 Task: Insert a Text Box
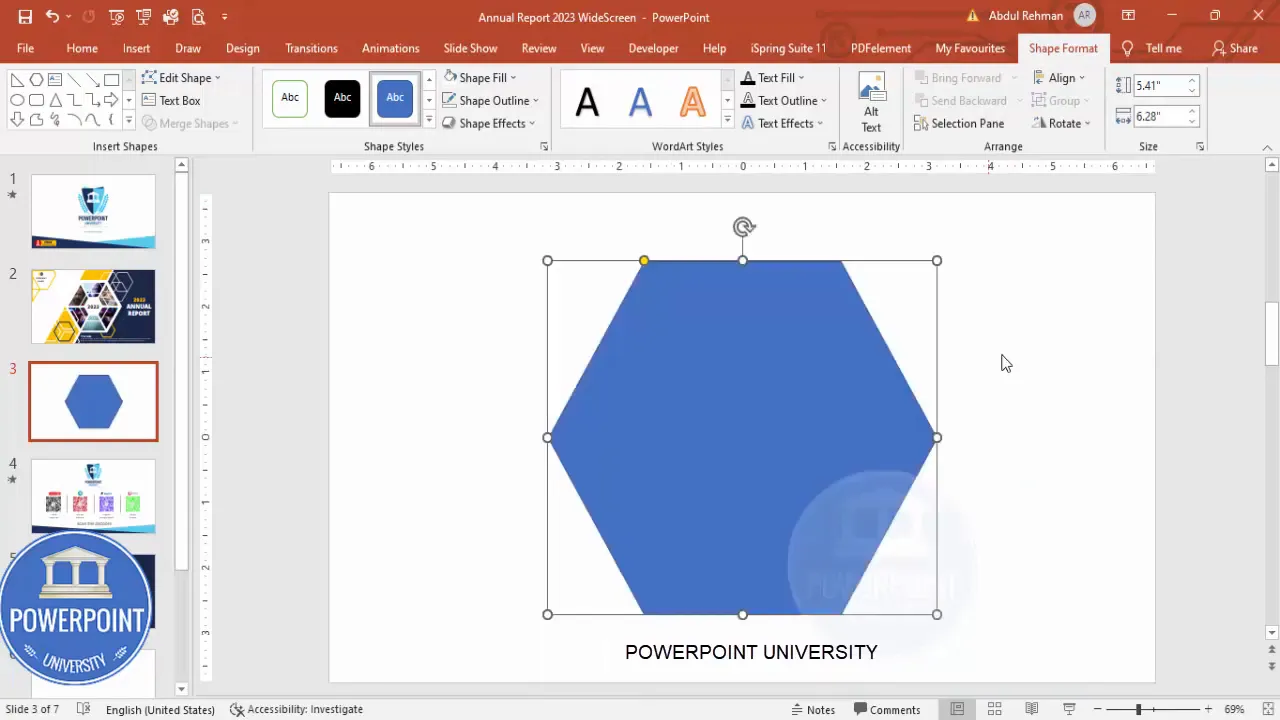click(x=171, y=101)
